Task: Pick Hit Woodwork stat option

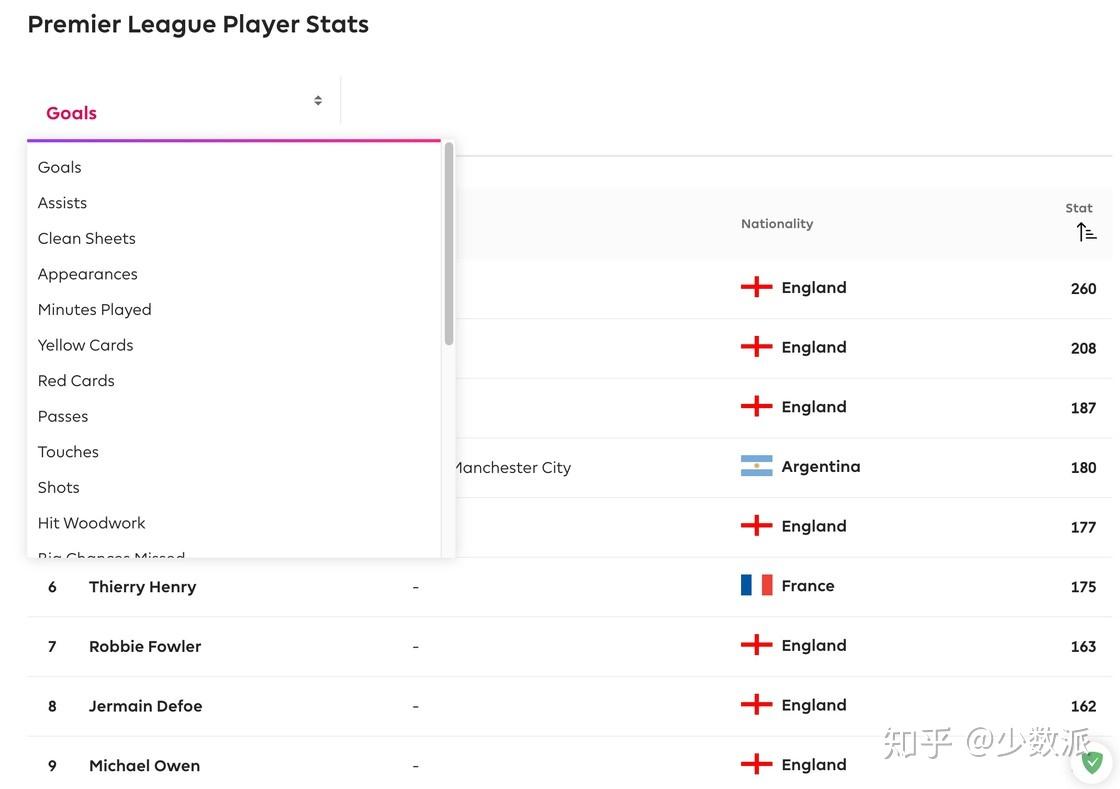Action: [x=91, y=523]
